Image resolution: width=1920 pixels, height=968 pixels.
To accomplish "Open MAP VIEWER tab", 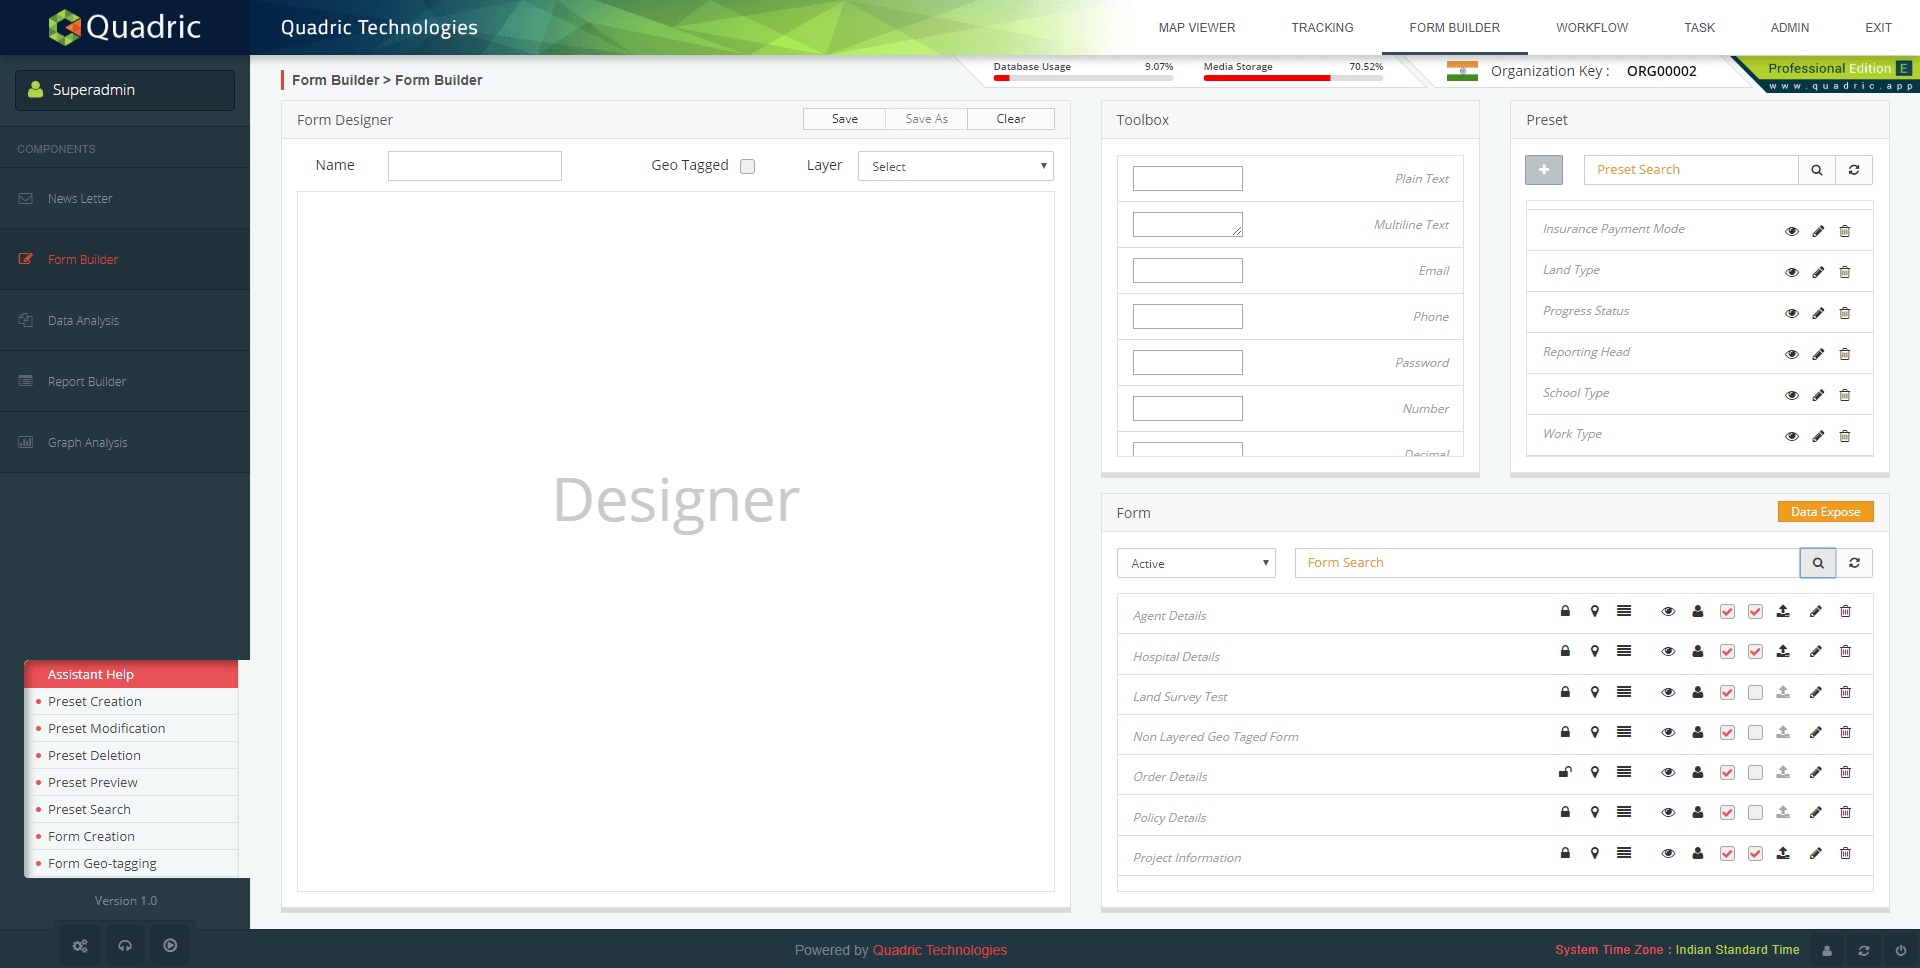I will click(x=1196, y=28).
